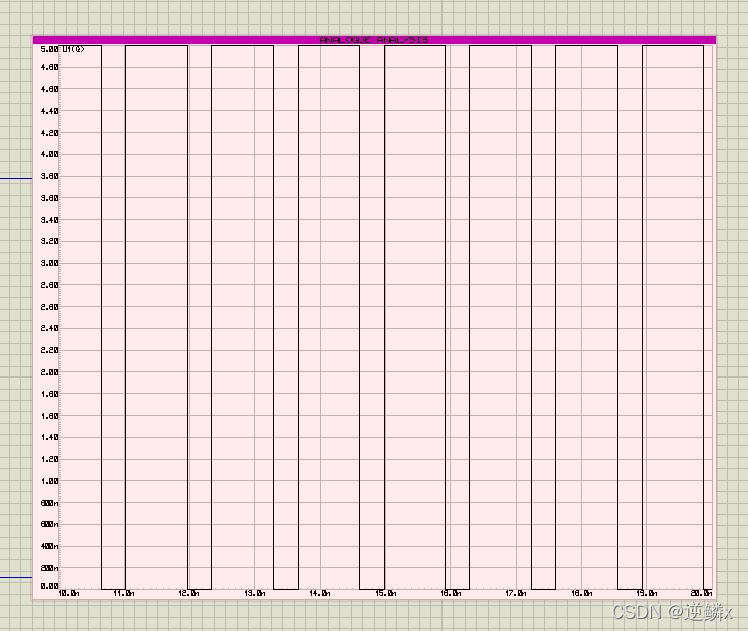Click the 13.0n time axis label
Viewport: 748px width, 631px height.
(255, 593)
